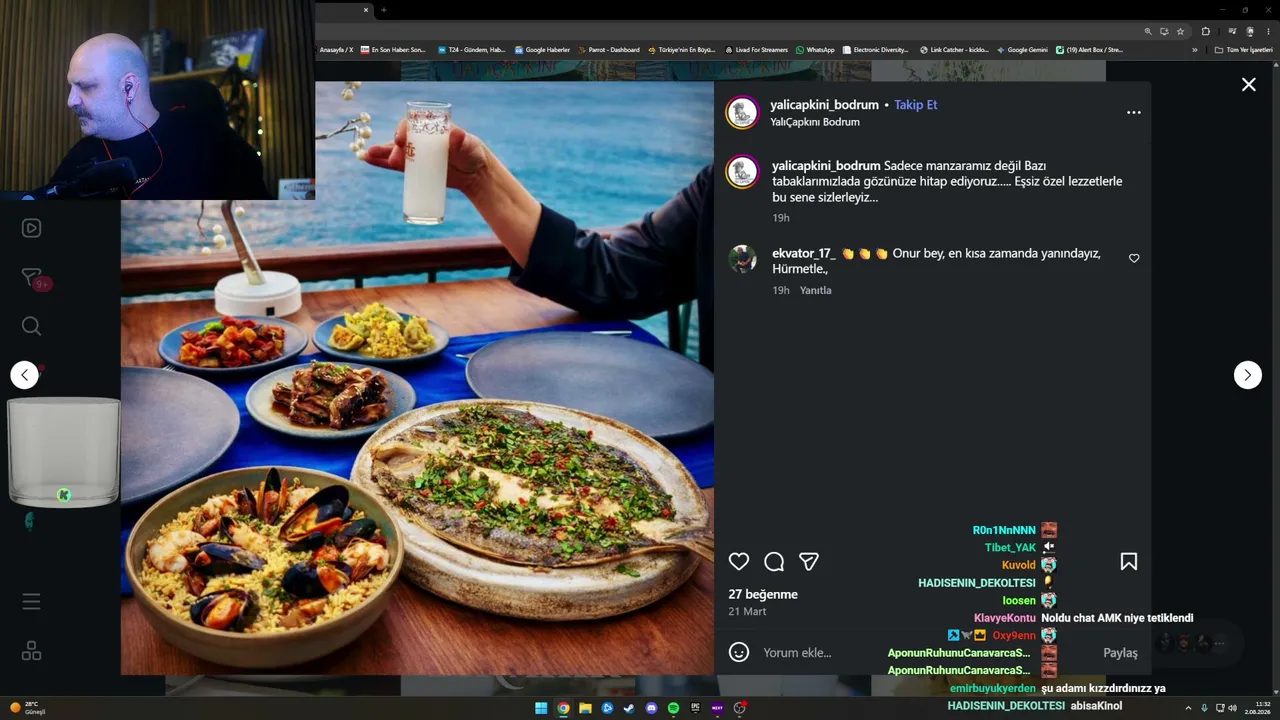The width and height of the screenshot is (1280, 720).
Task: Bookmark this page with the star icon
Action: coord(1180,31)
